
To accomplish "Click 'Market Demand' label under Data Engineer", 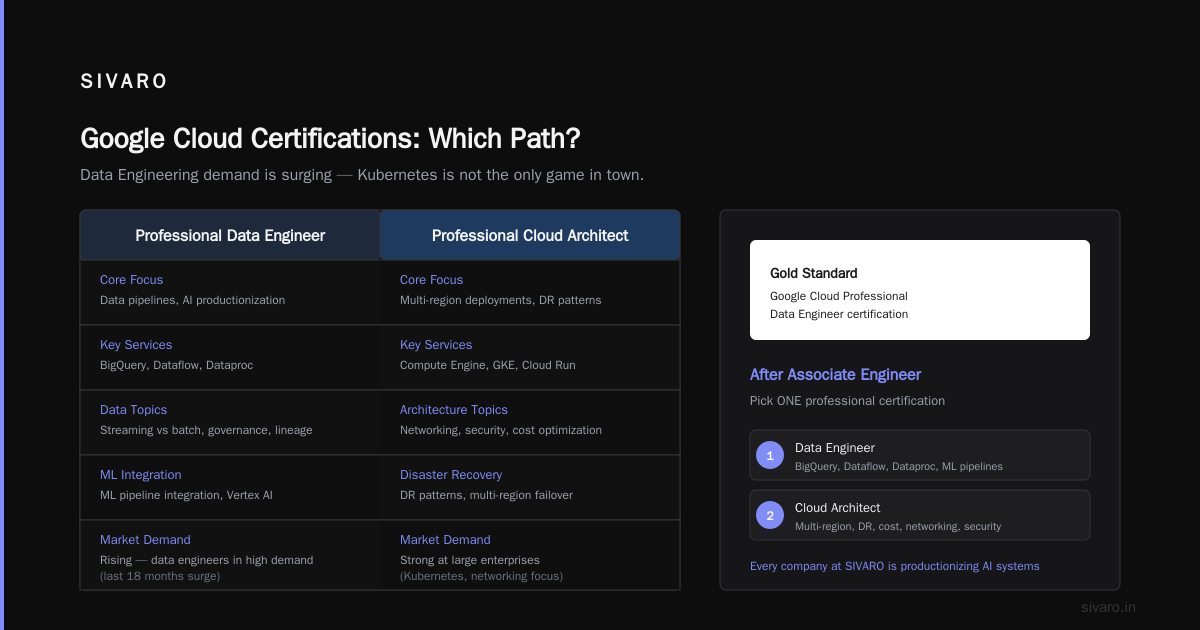I will click(x=145, y=540).
